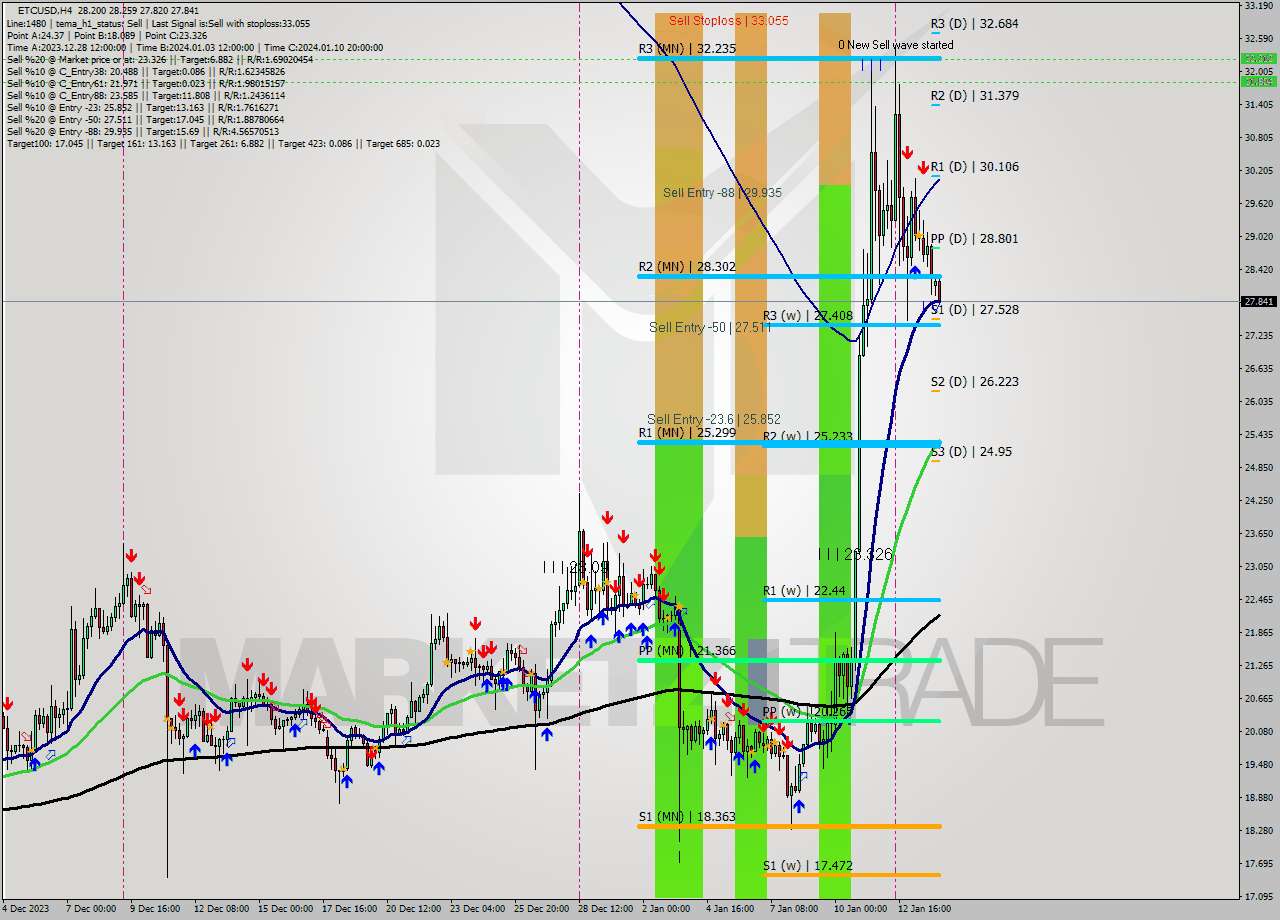Viewport: 1280px width, 920px height.
Task: Click the 17.095 value on price axis
Action: pyautogui.click(x=1258, y=896)
